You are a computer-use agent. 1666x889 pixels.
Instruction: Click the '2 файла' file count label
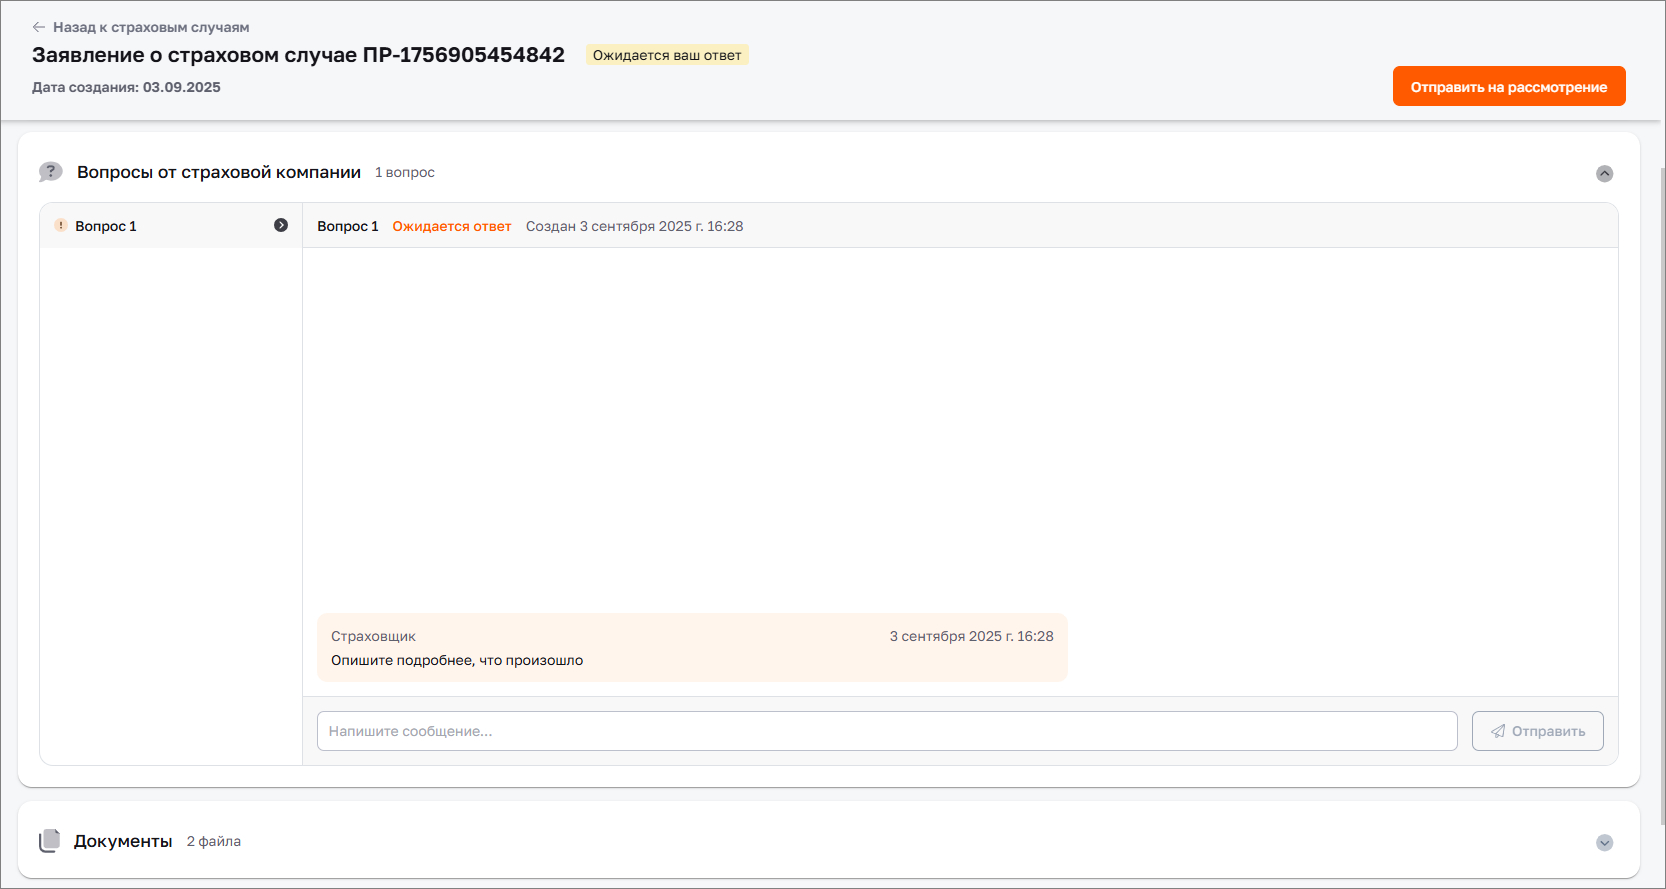pyautogui.click(x=214, y=841)
